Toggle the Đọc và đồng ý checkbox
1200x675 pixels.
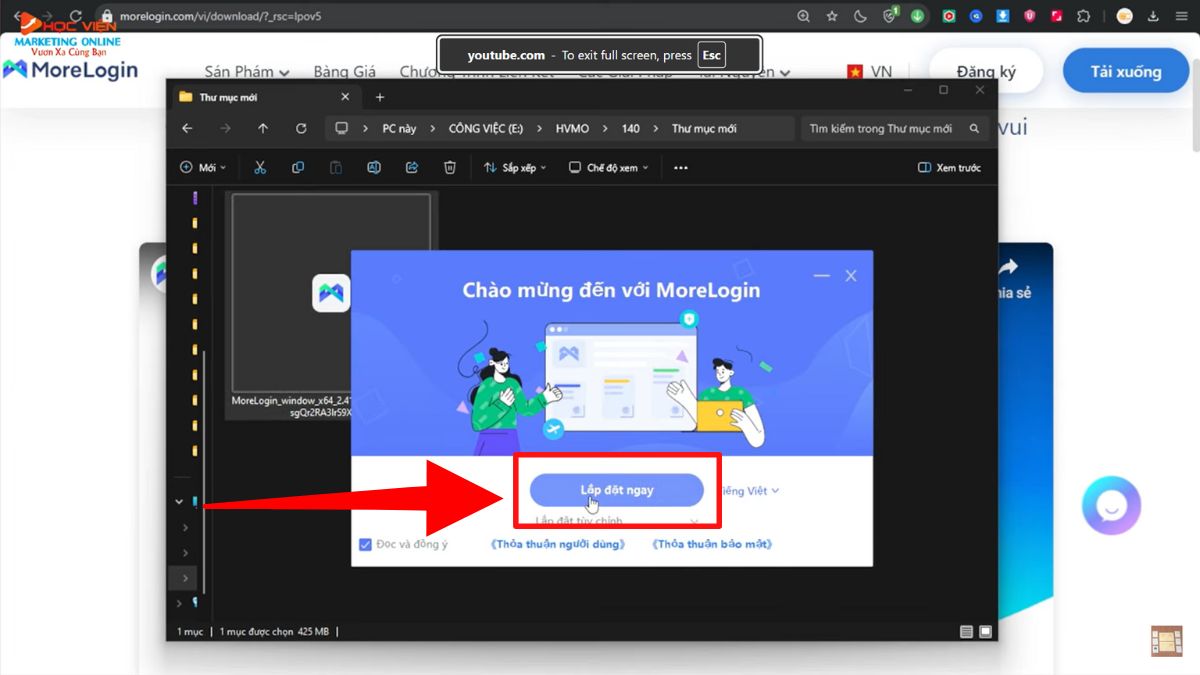tap(365, 545)
